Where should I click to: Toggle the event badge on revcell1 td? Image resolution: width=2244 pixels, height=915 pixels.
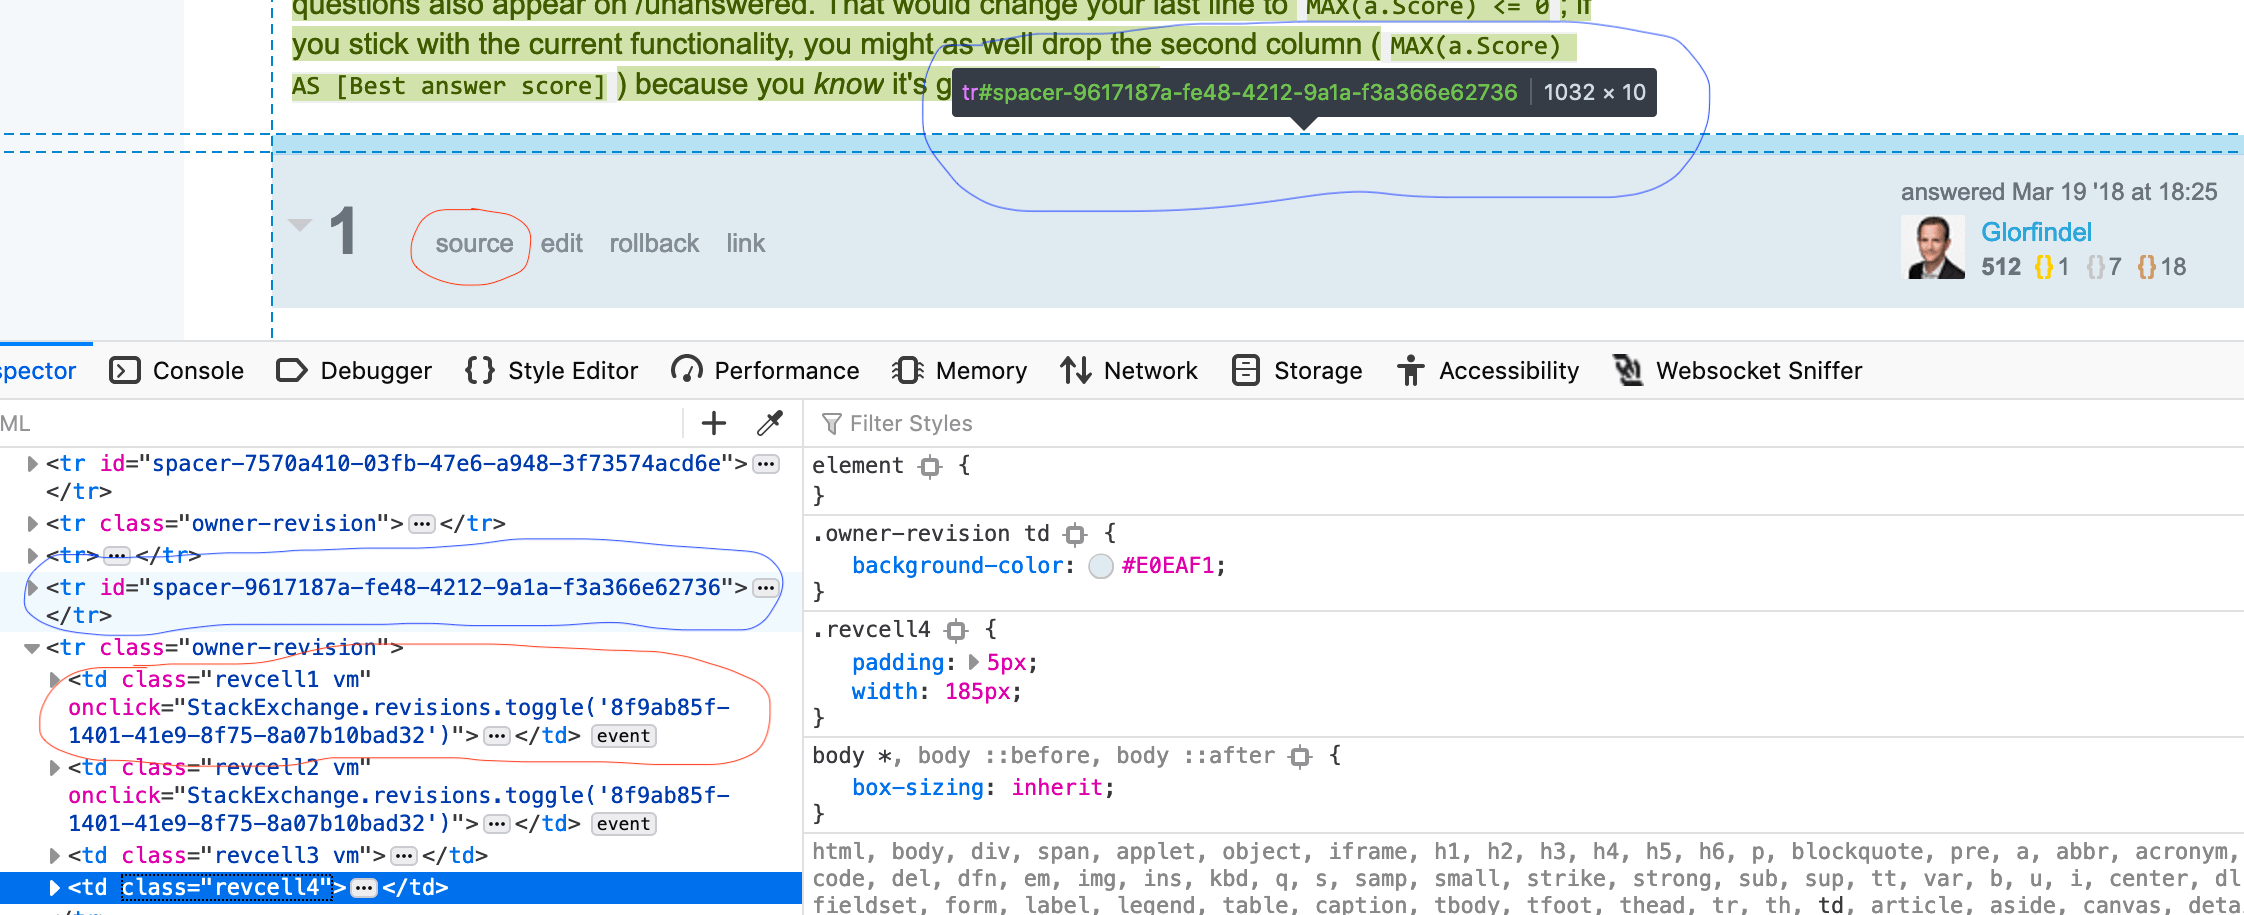[623, 736]
